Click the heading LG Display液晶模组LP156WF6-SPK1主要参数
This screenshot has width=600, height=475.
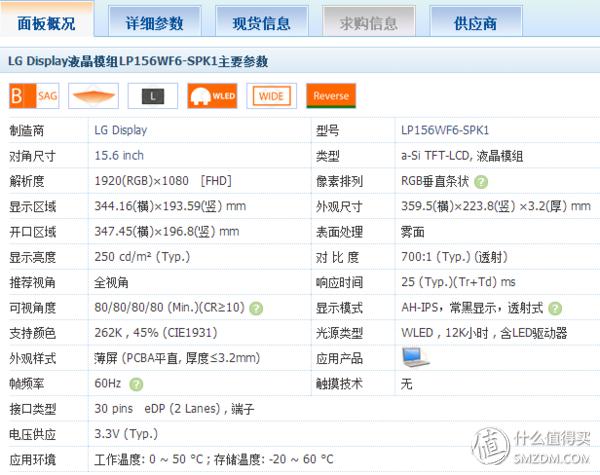[138, 61]
